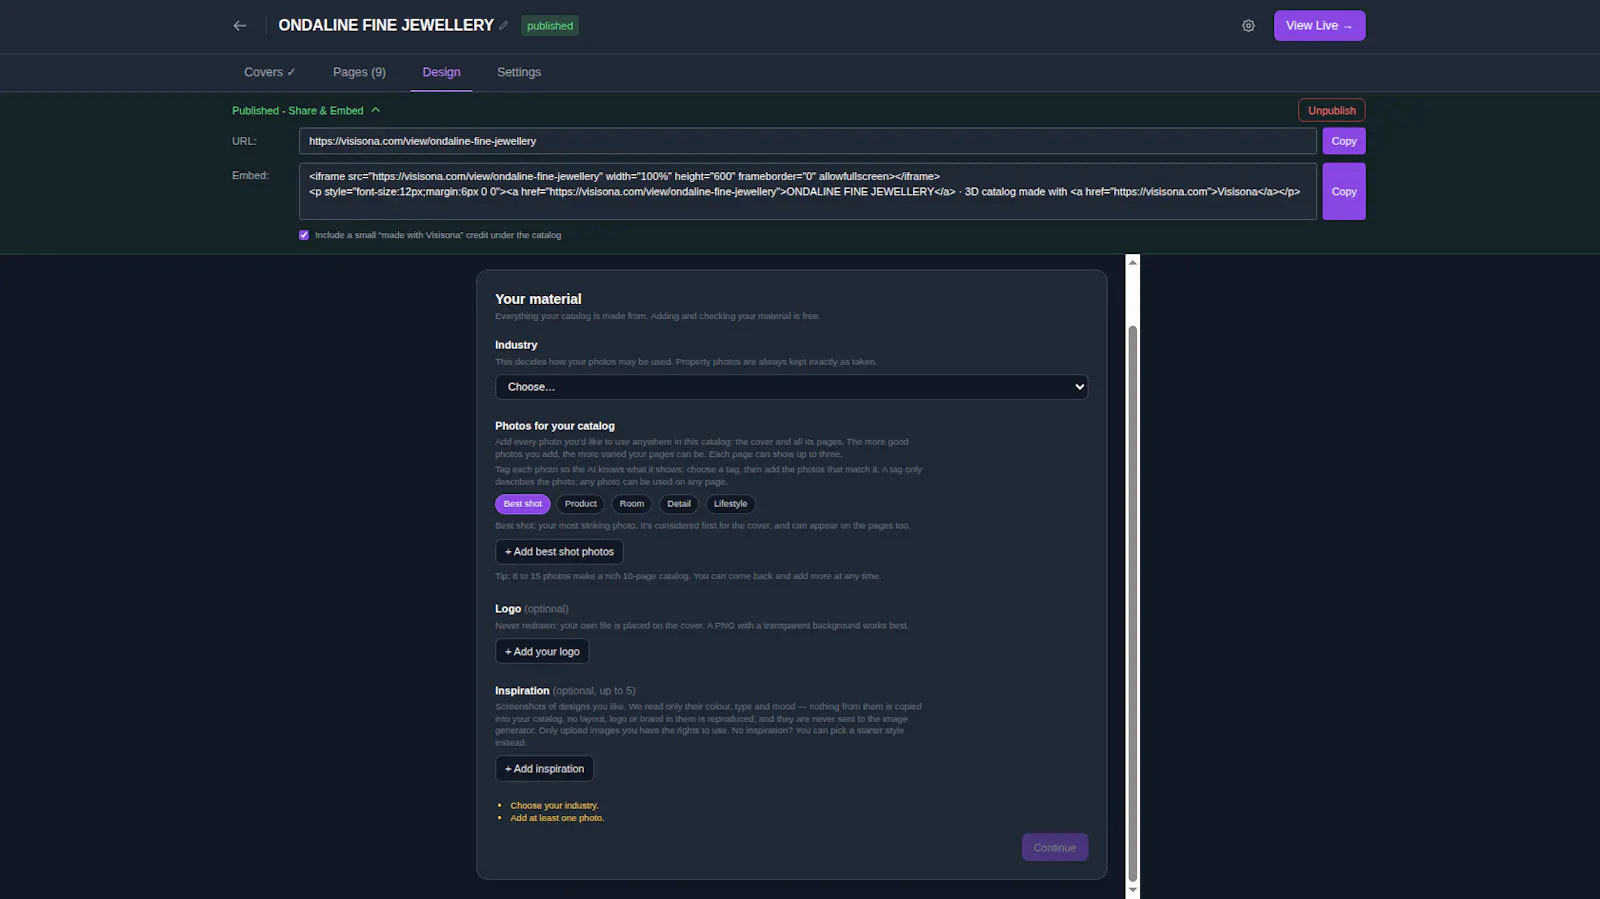This screenshot has height=899, width=1600.
Task: Click Add best shot photos
Action: [x=559, y=552]
